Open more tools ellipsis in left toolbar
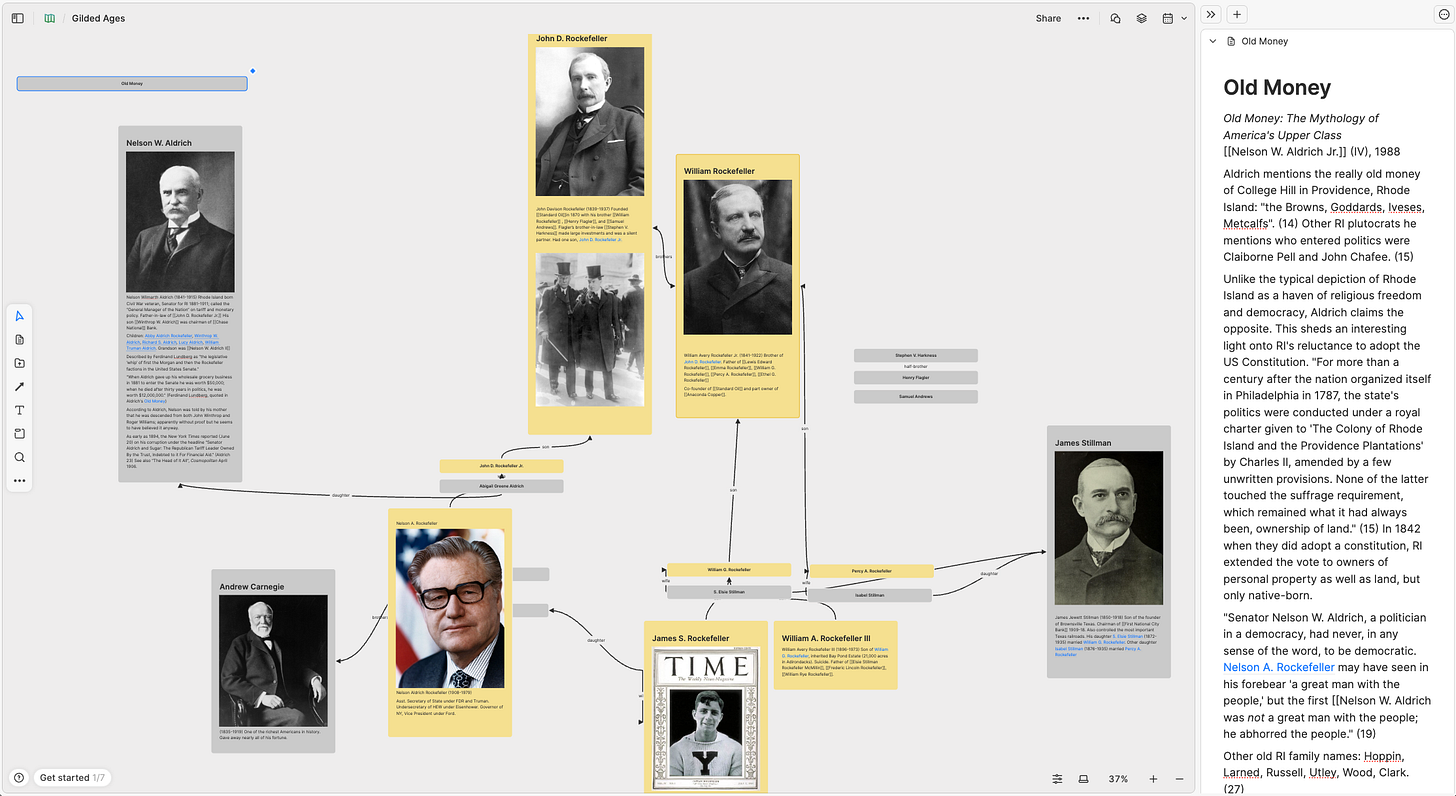The height and width of the screenshot is (796, 1456). 19,481
